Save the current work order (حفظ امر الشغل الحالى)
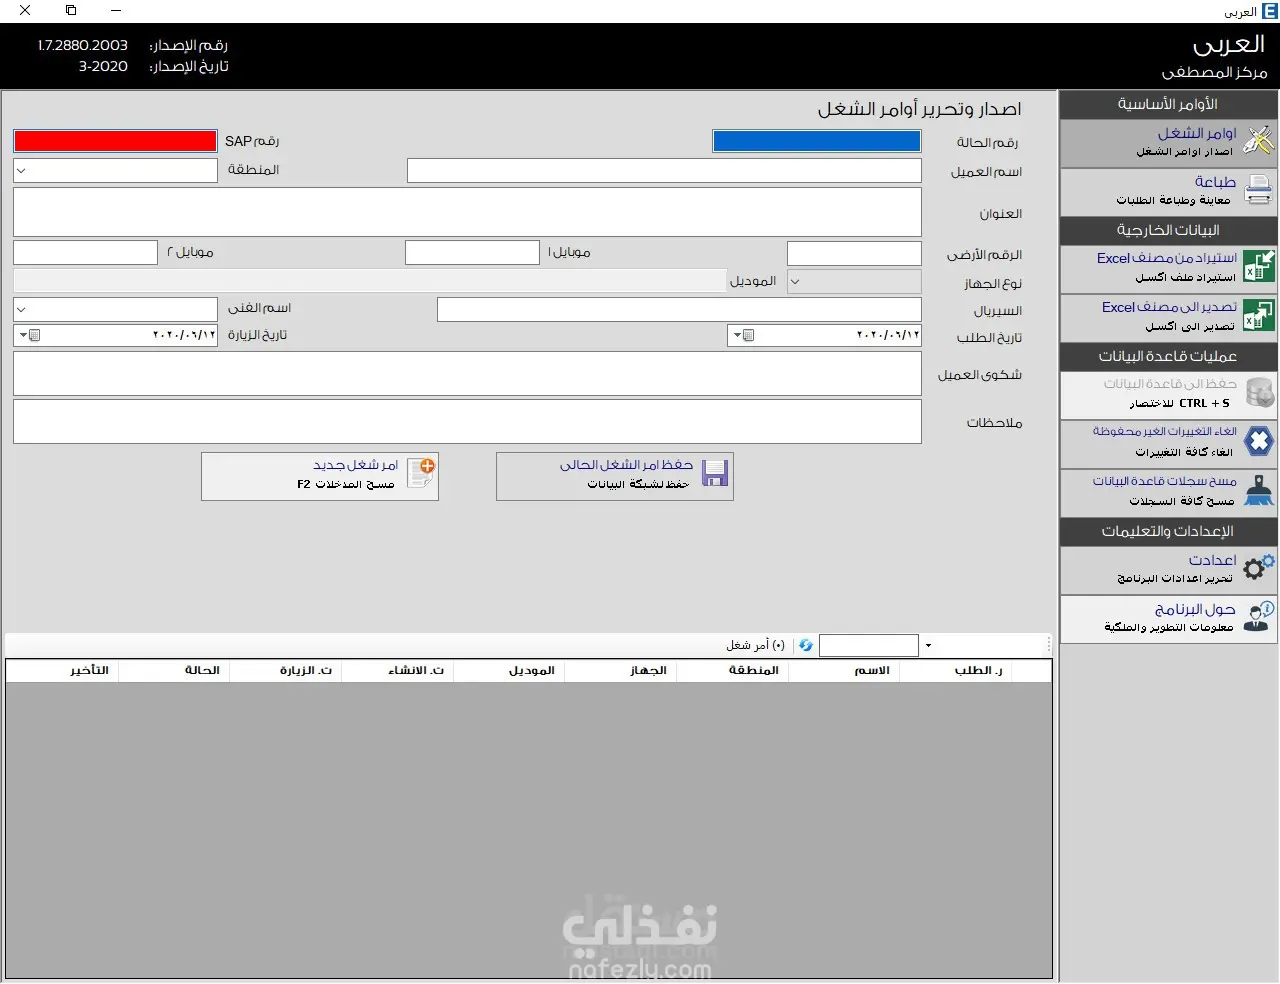 615,476
